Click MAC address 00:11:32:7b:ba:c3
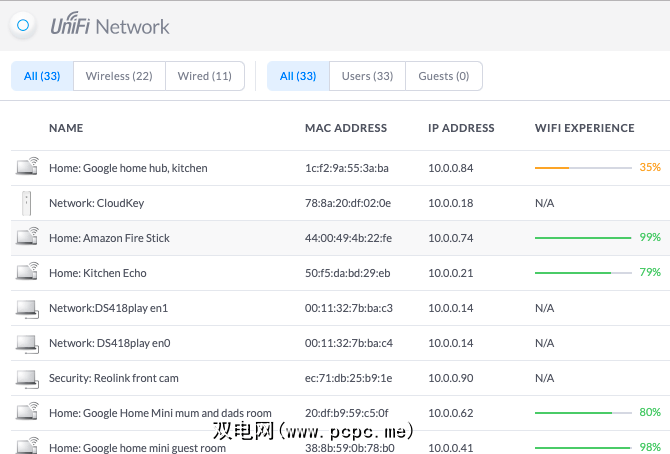The height and width of the screenshot is (454, 670). pos(349,308)
